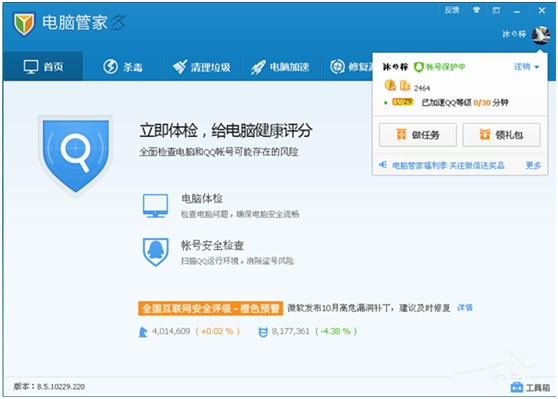Click the version 8.5.10229.220 text
This screenshot has height=399, width=558.
pos(49,387)
